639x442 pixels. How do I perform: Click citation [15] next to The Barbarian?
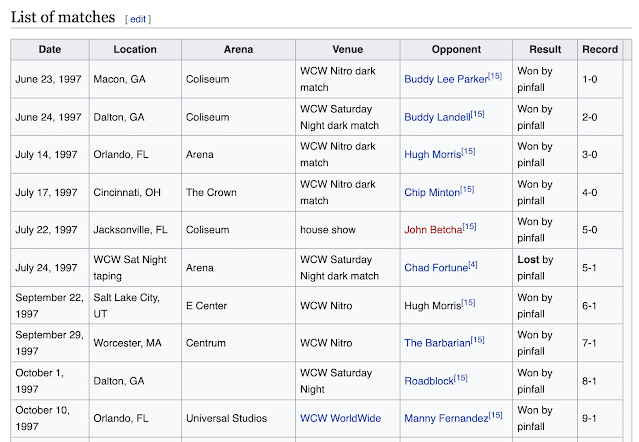[477, 340]
